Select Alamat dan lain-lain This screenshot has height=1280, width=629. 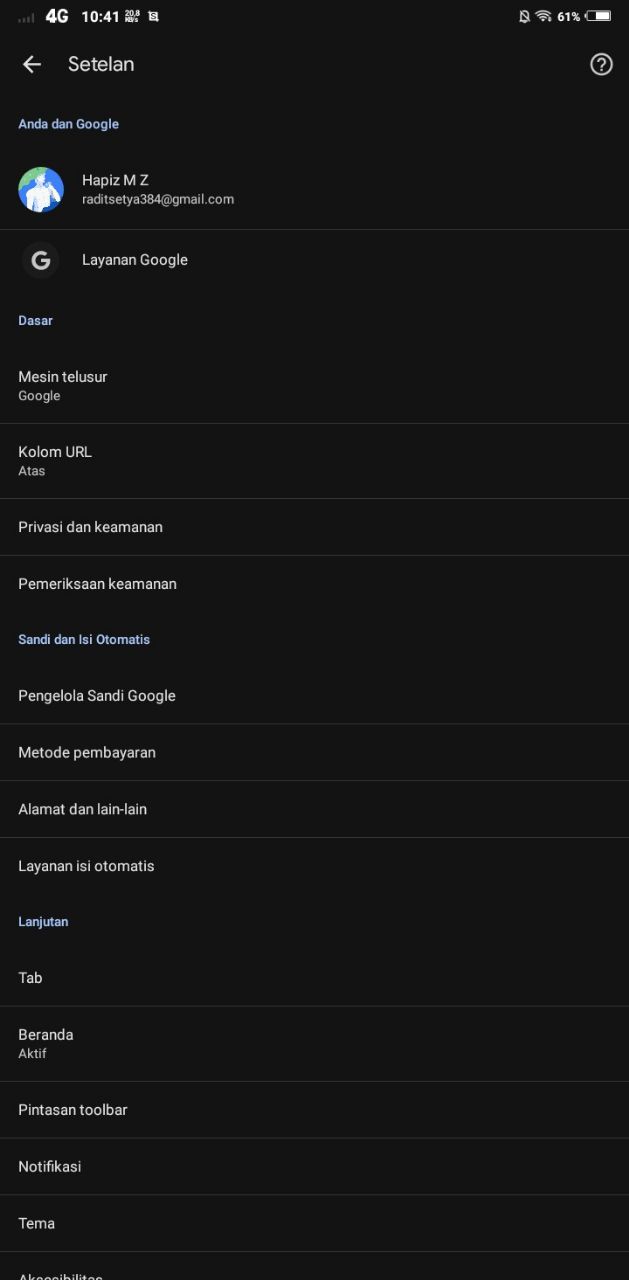[314, 810]
